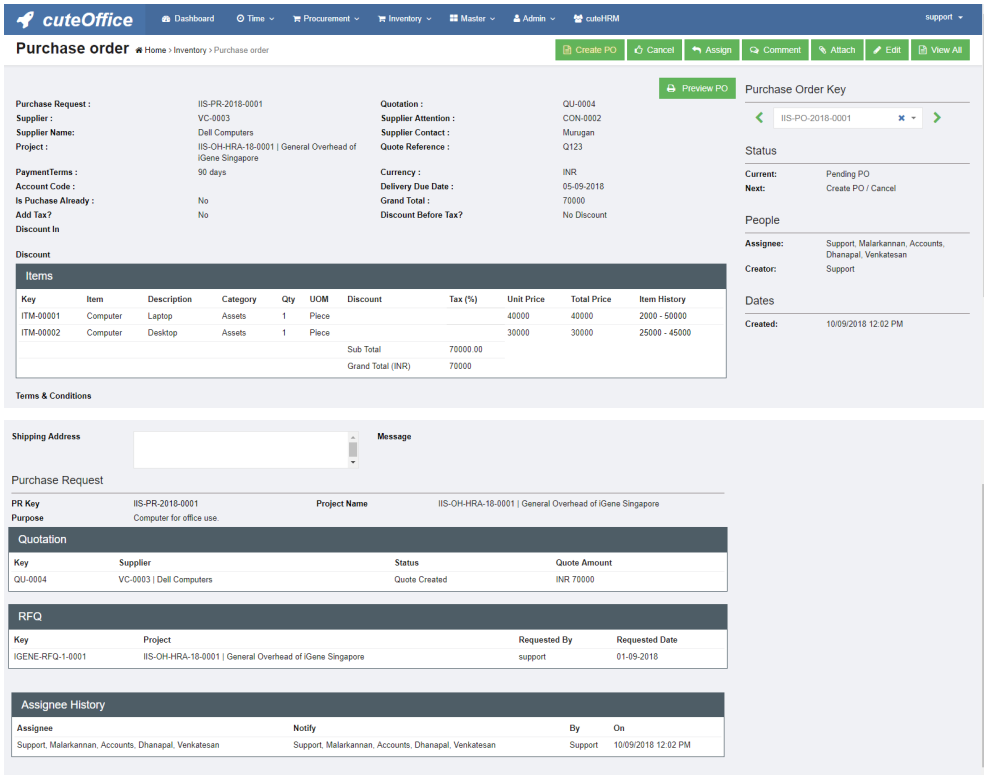The width and height of the screenshot is (991, 775).
Task: Click the cuteOffice rocket logo
Action: (x=26, y=19)
